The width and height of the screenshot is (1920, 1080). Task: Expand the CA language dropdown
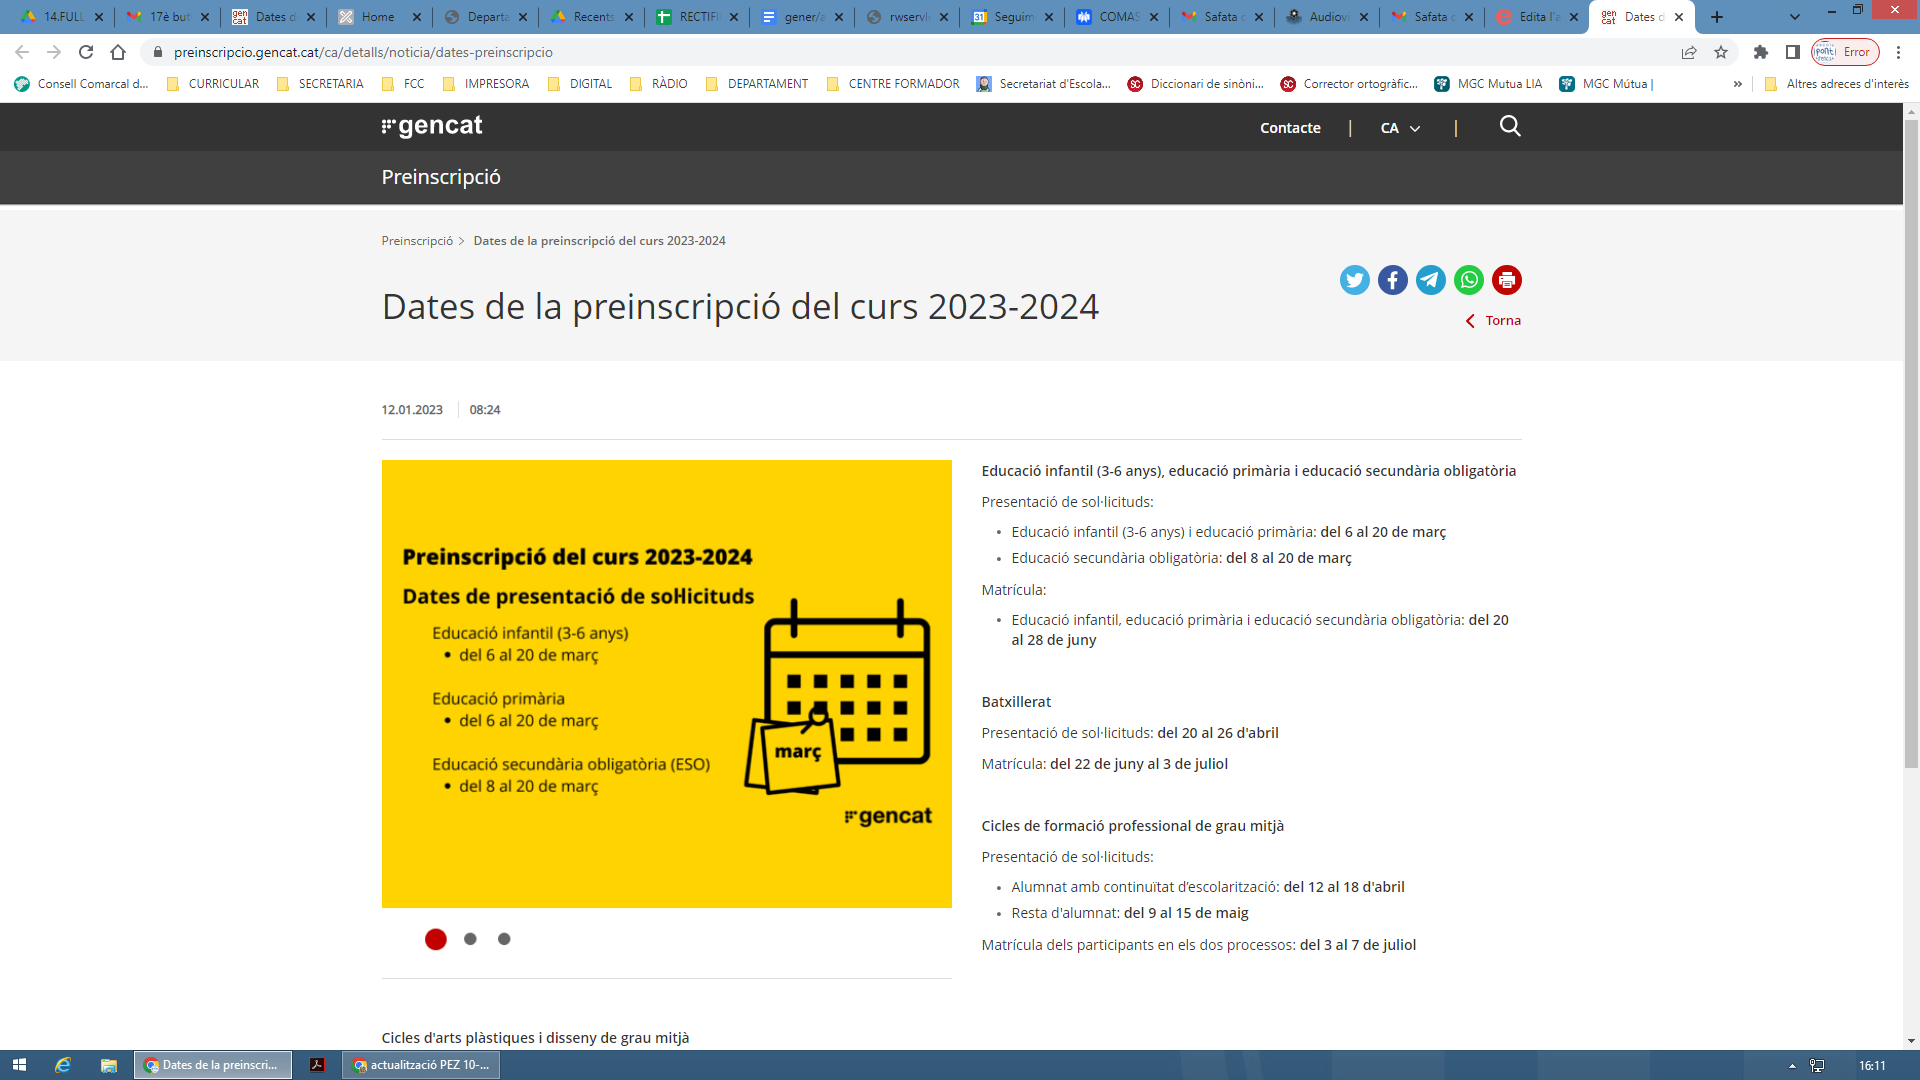[x=1400, y=128]
